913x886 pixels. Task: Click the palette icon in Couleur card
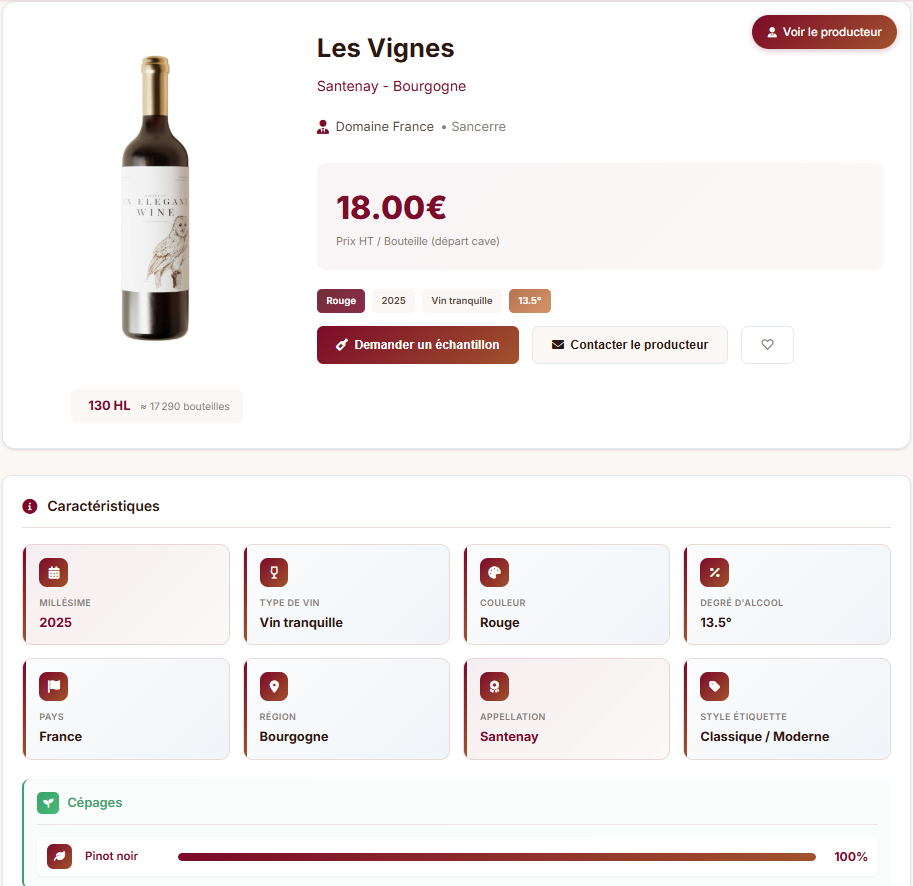(x=494, y=573)
